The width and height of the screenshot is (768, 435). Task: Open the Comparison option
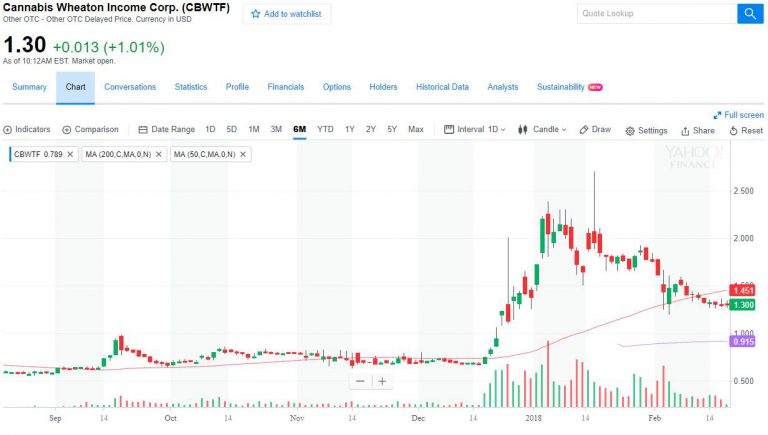91,129
